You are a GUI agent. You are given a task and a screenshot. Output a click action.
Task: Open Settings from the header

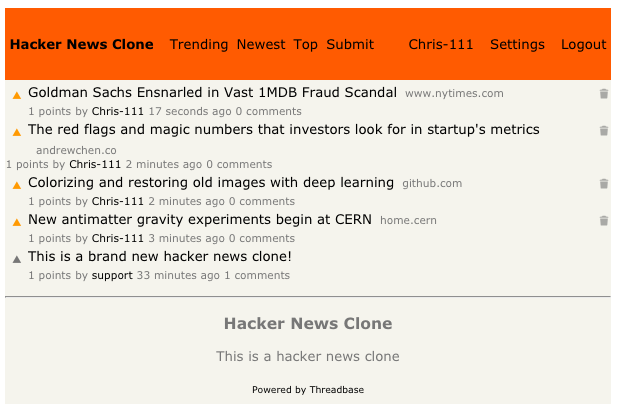[x=517, y=45]
